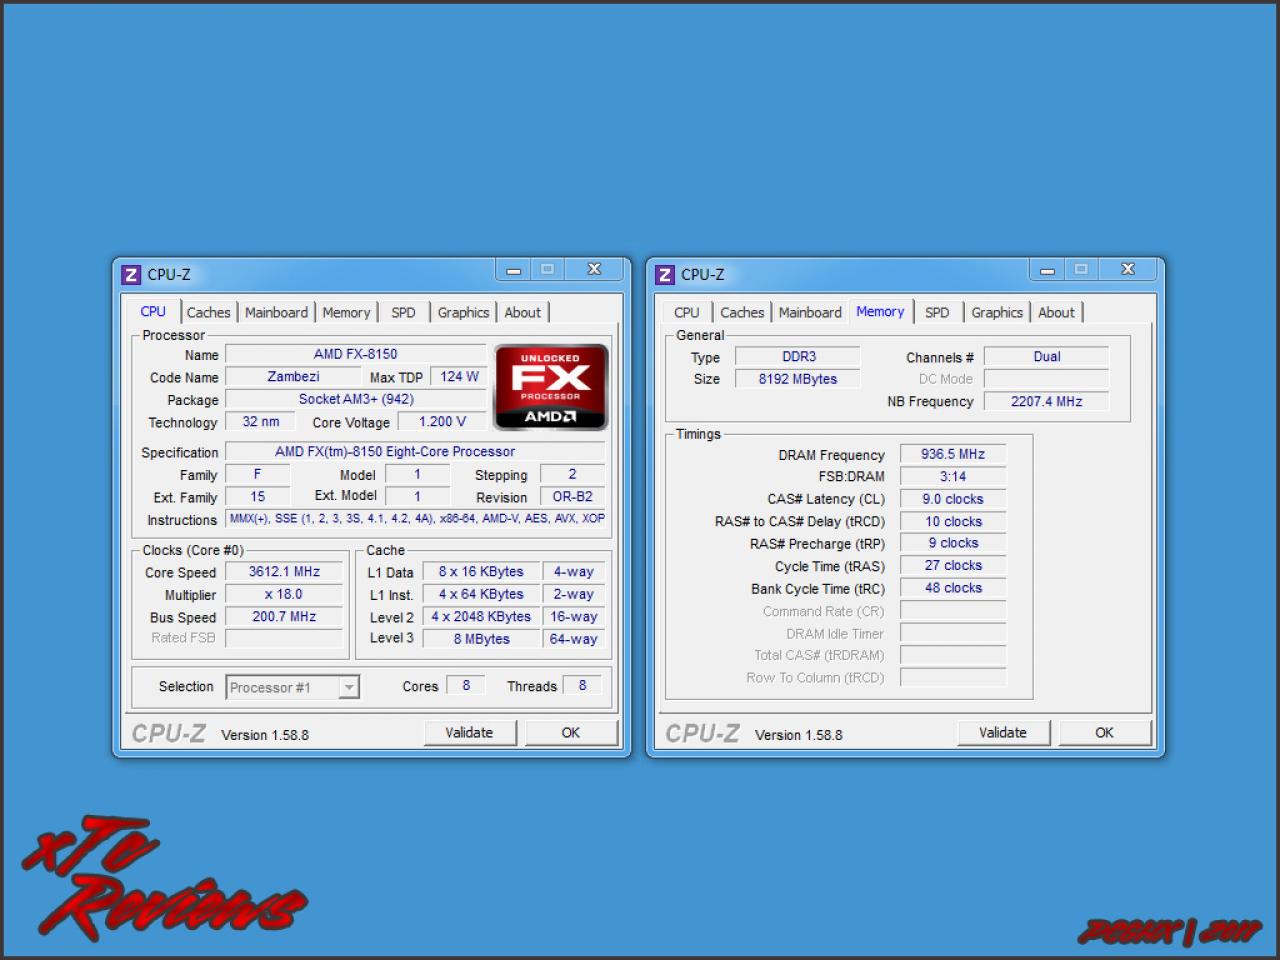The height and width of the screenshot is (960, 1280).
Task: Click the 27 clocks Cycle Time value
Action: (953, 566)
